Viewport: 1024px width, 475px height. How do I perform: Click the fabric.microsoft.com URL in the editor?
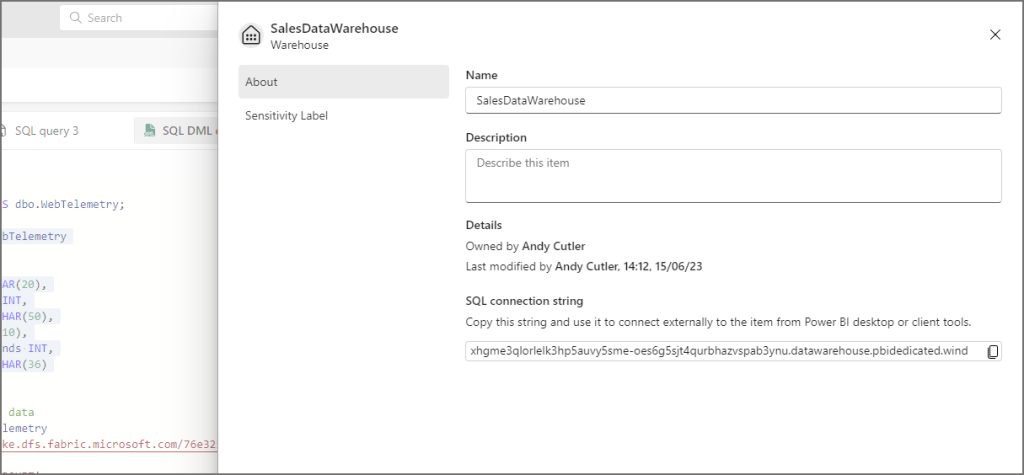[x=109, y=445]
